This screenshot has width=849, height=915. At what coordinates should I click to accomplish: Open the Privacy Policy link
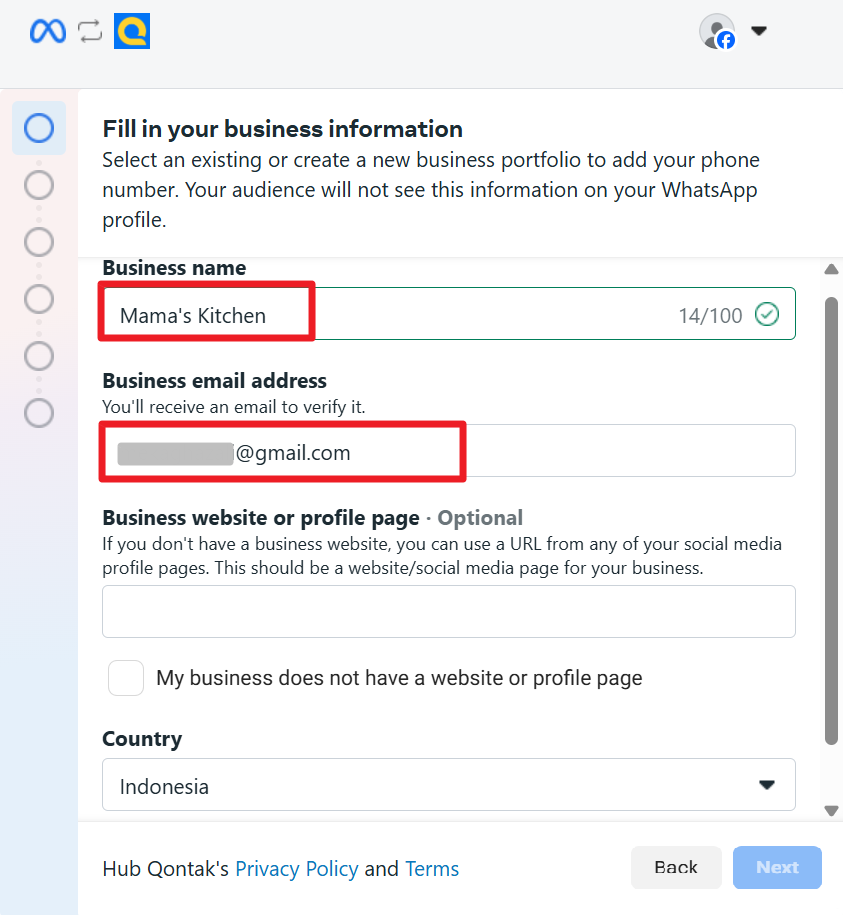pos(296,869)
